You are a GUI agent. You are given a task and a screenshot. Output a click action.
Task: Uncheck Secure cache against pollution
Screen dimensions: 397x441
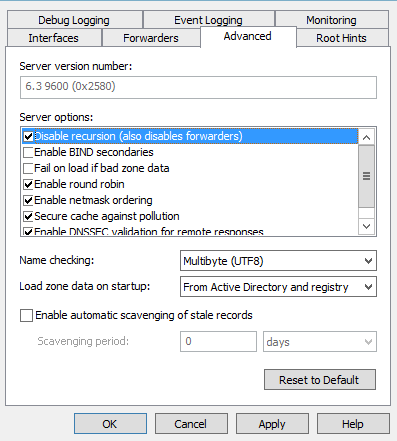point(28,216)
